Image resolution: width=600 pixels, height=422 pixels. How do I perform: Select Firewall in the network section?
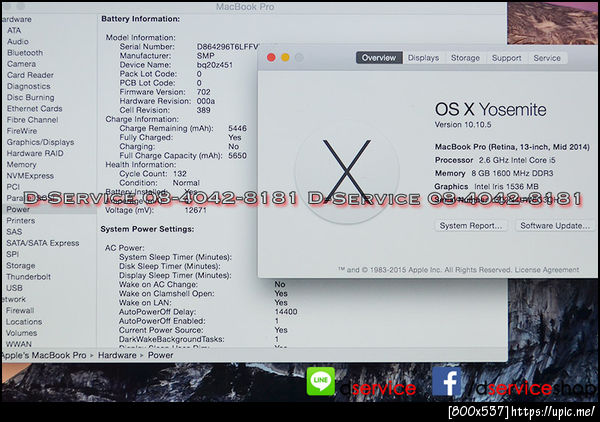[x=20, y=310]
